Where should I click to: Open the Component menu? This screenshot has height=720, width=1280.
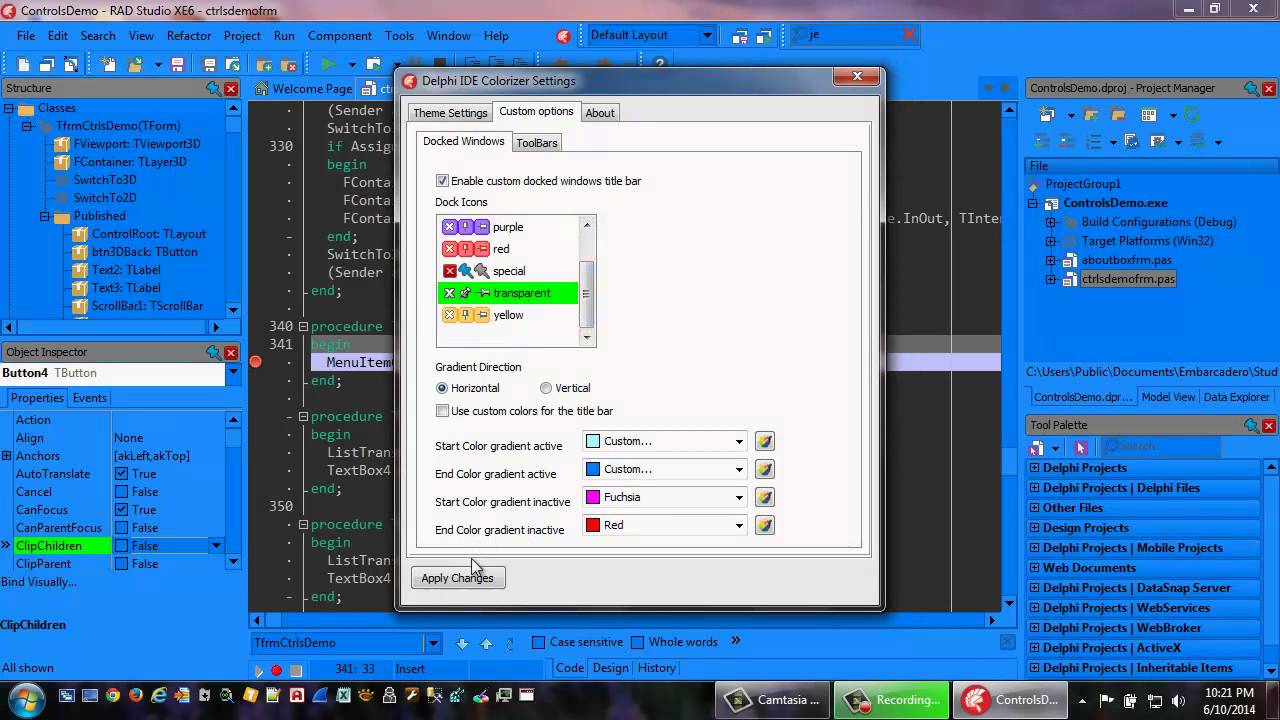point(340,36)
